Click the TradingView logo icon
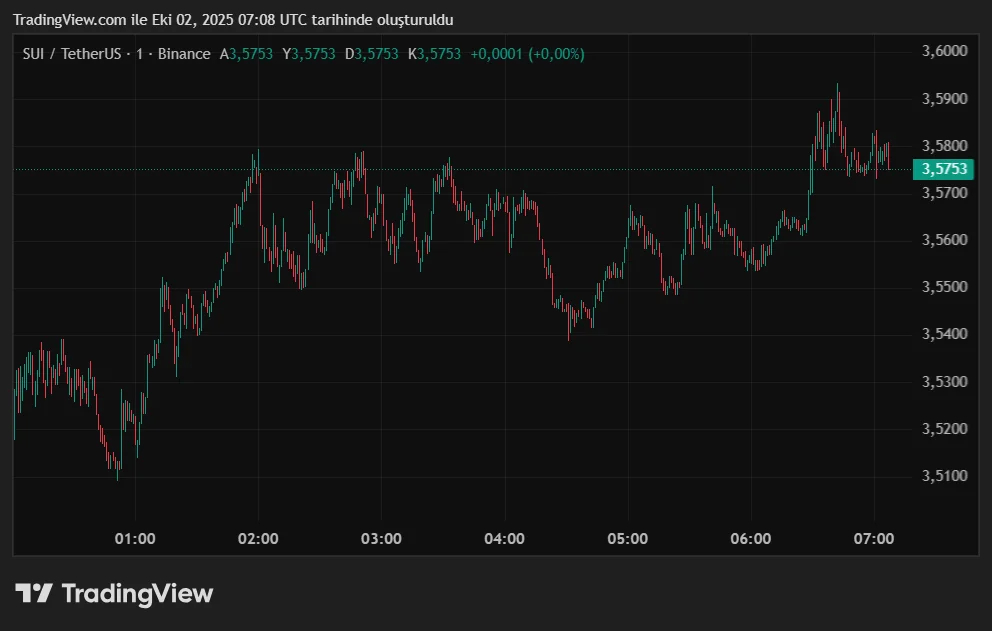Image resolution: width=992 pixels, height=631 pixels. coord(34,593)
